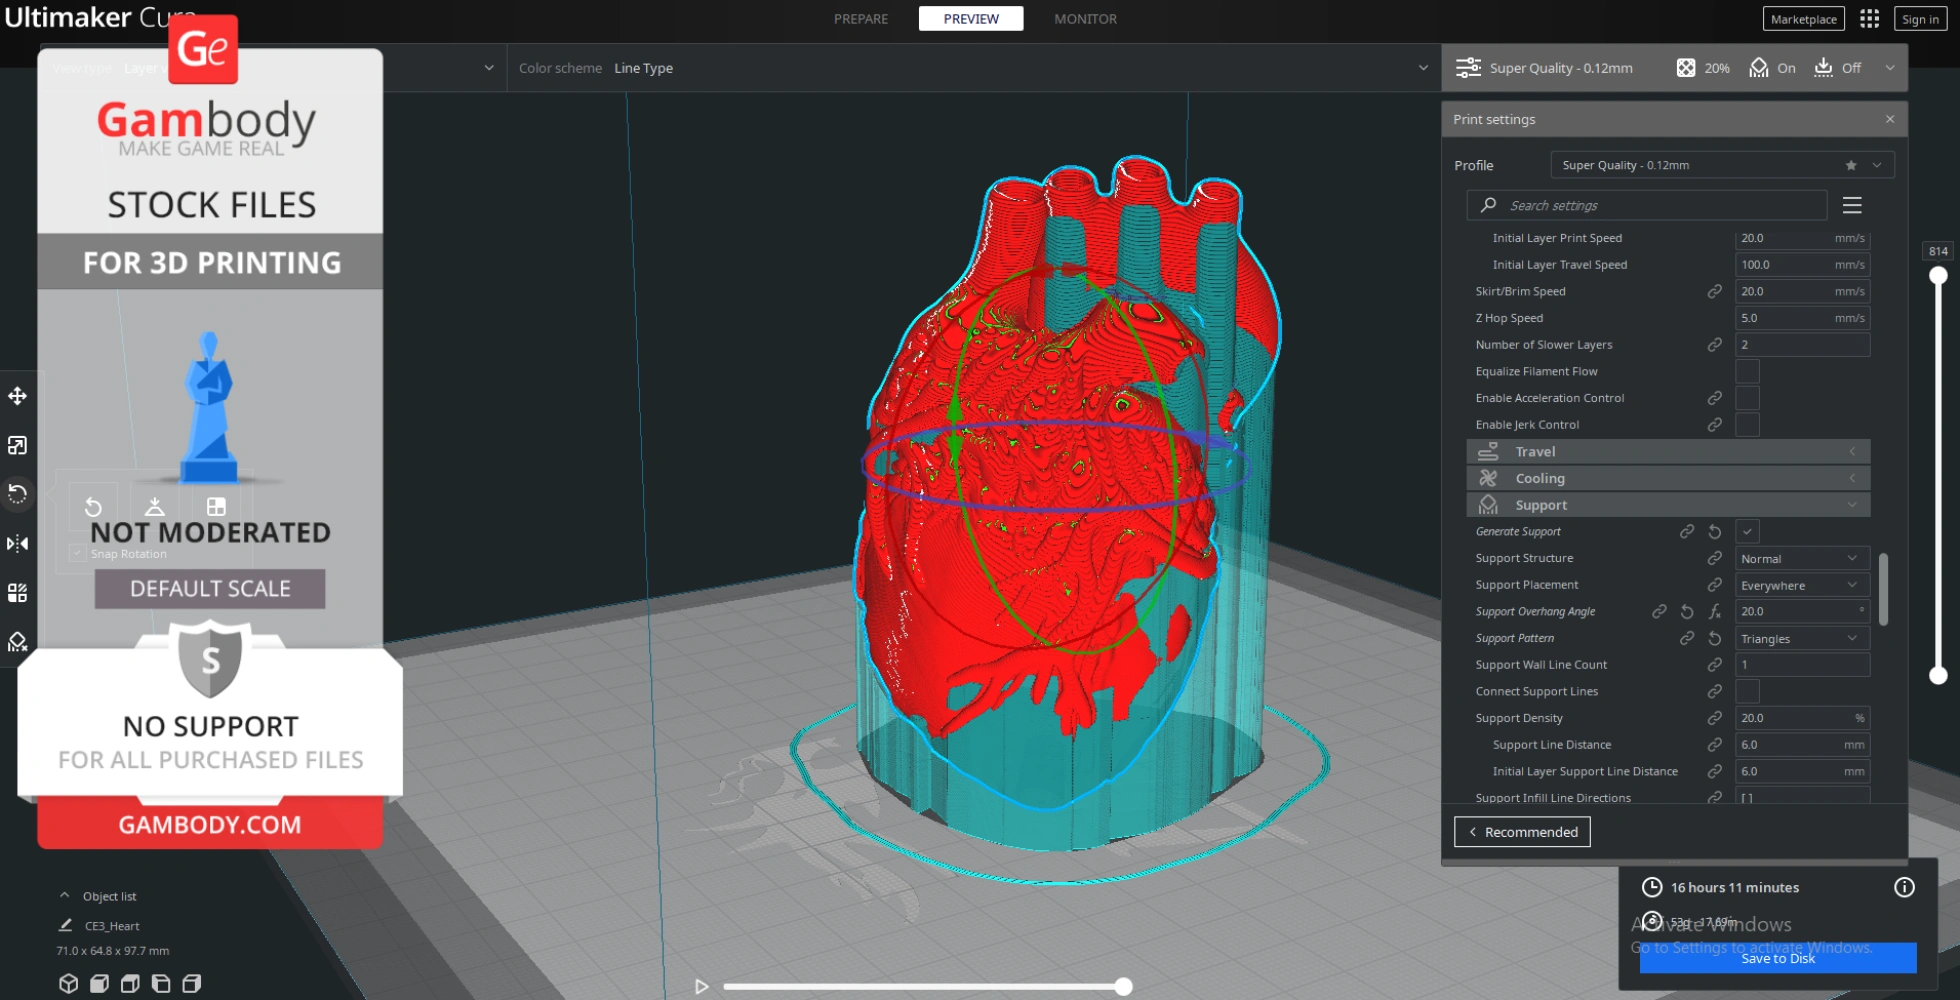This screenshot has width=1960, height=1000.
Task: Click the Recommended settings button
Action: point(1522,832)
